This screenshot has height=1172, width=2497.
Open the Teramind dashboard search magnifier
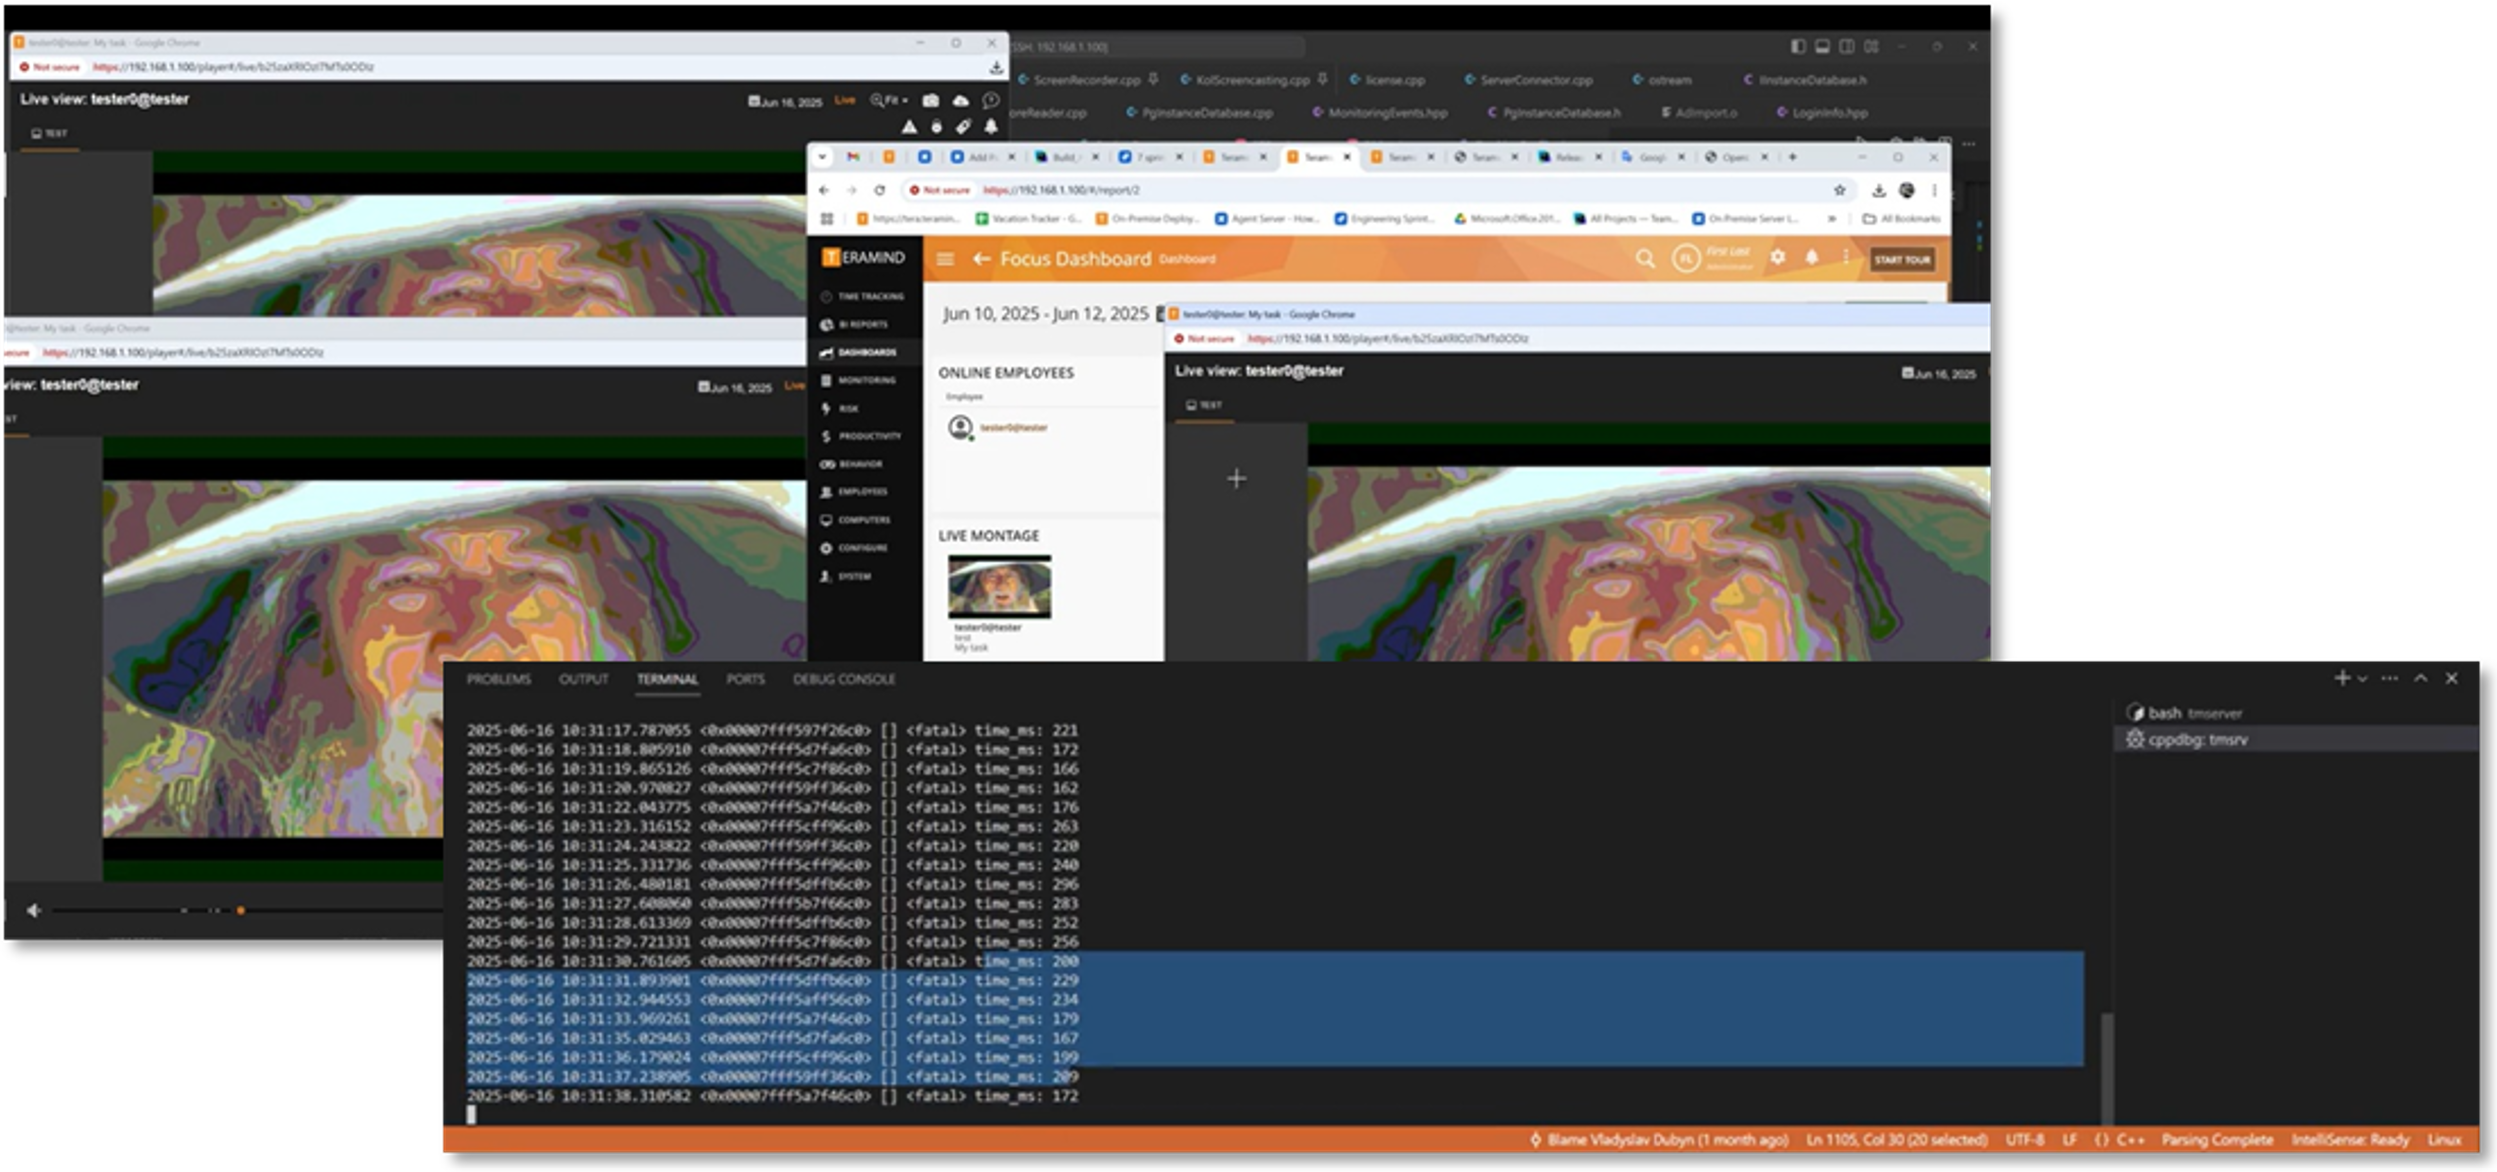tap(1644, 259)
